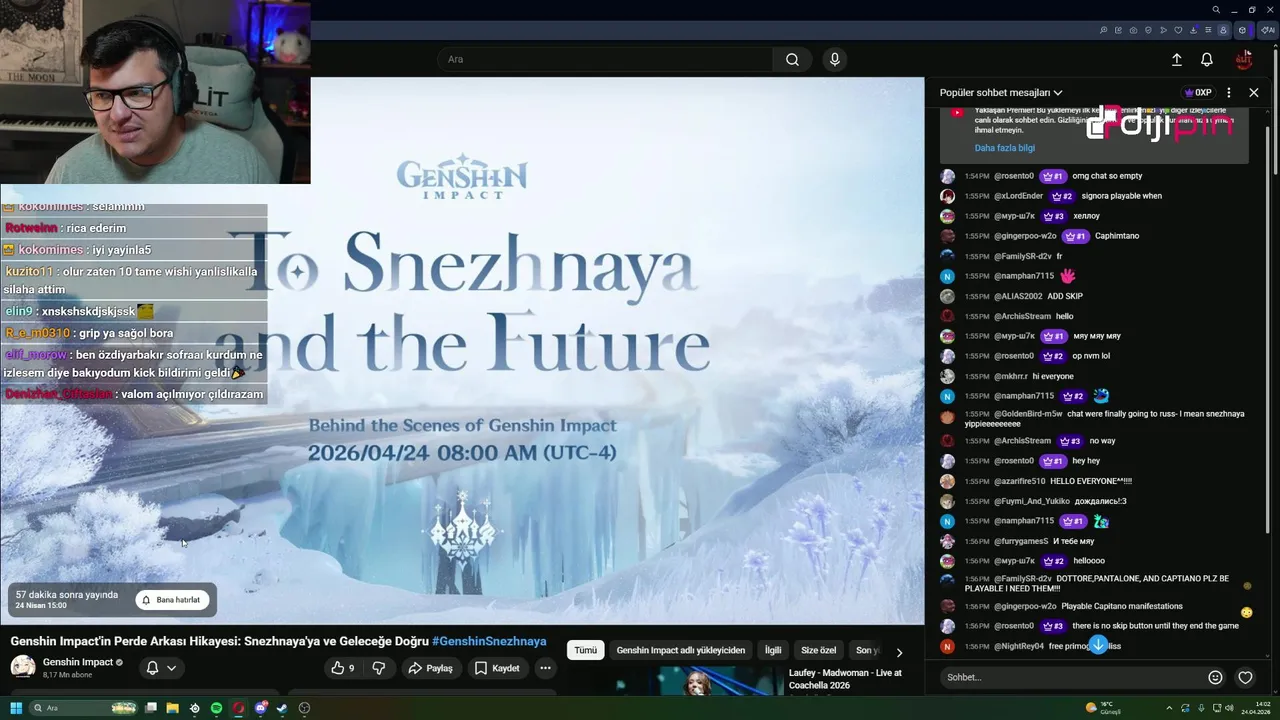Click chat message ADD SKIP by @ALIAS2002
Screen dimensions: 1280x720
point(1065,296)
